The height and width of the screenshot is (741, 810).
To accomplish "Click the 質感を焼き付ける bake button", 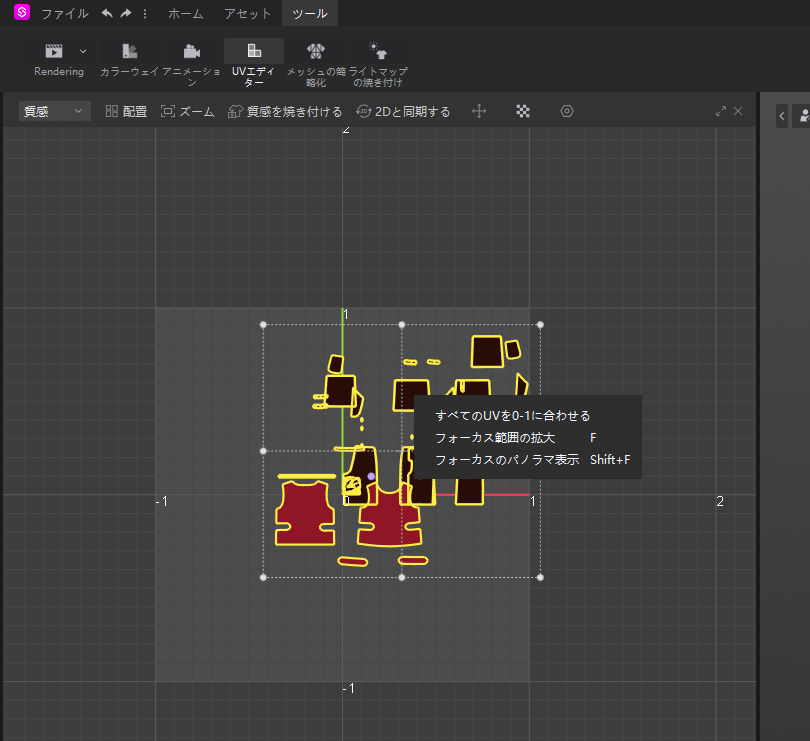I will pyautogui.click(x=285, y=111).
